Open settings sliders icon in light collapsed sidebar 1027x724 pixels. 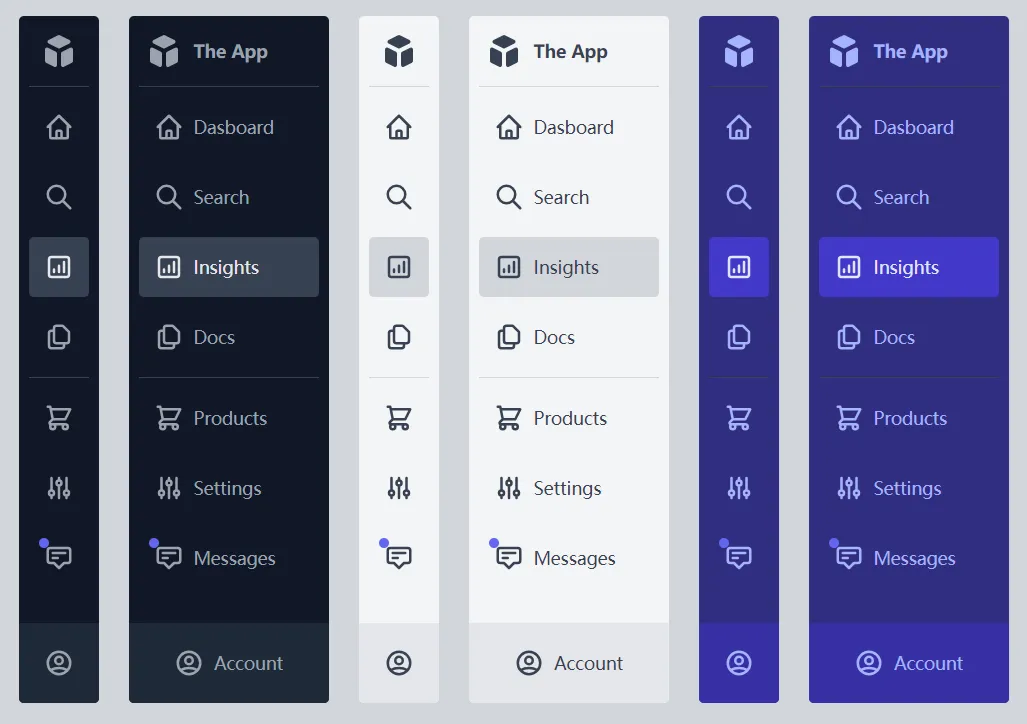(x=399, y=488)
